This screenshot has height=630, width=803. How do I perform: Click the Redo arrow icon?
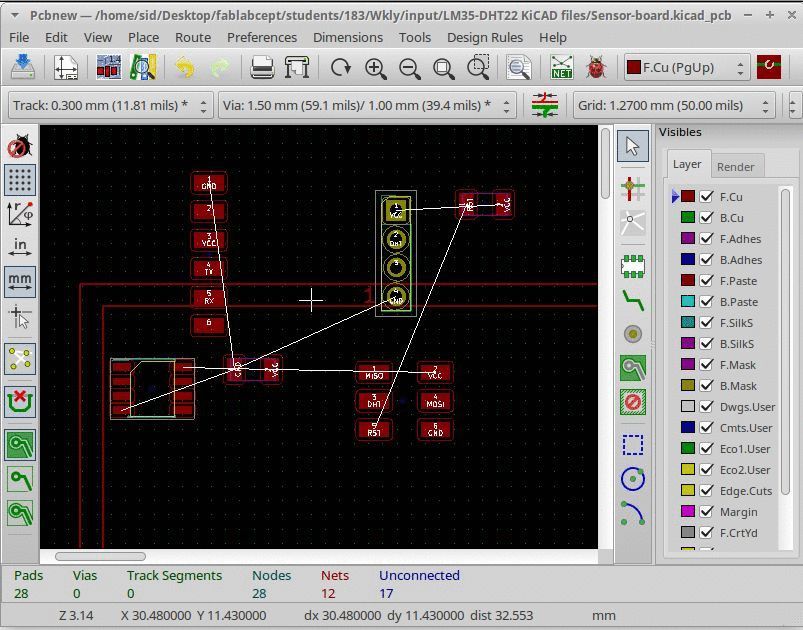220,68
